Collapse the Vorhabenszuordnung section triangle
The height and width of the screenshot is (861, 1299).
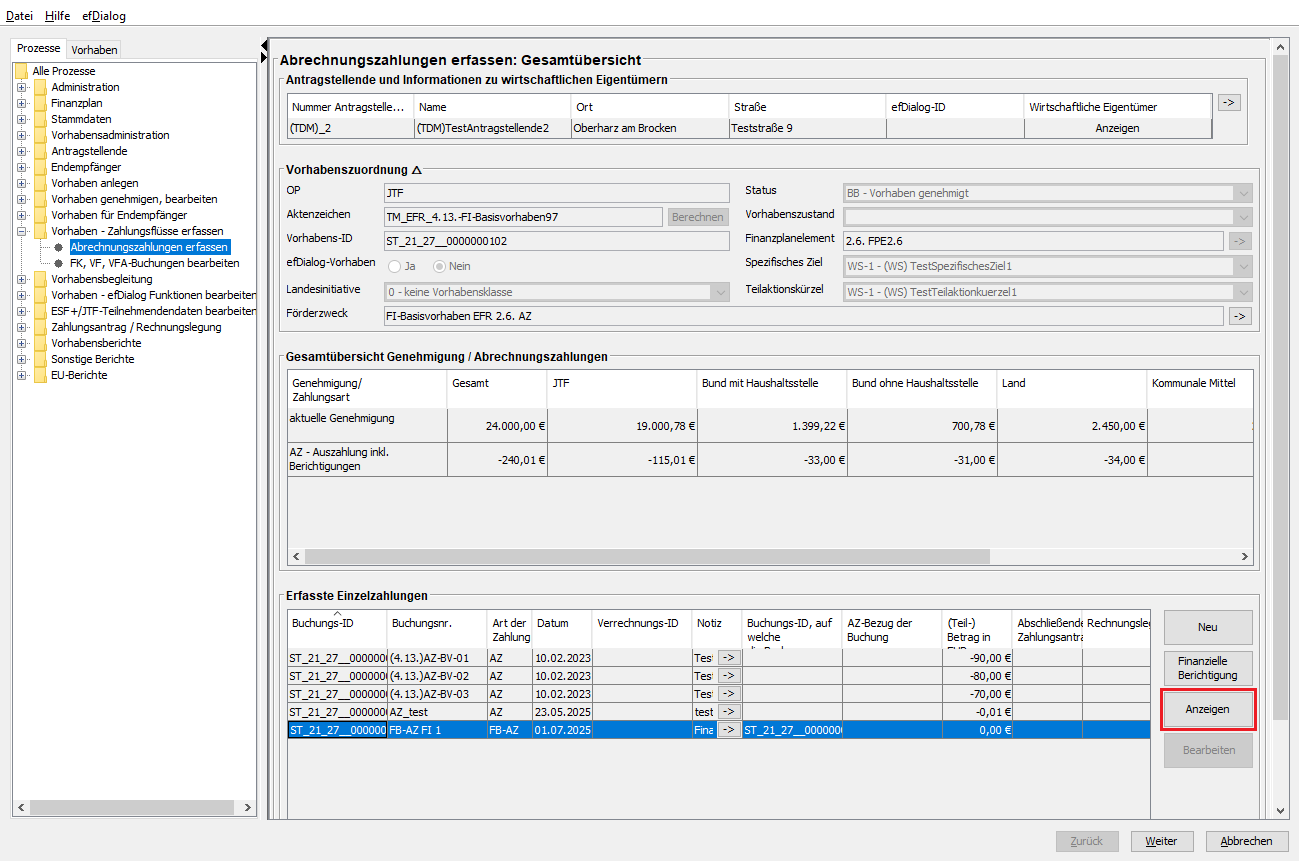pyautogui.click(x=417, y=171)
